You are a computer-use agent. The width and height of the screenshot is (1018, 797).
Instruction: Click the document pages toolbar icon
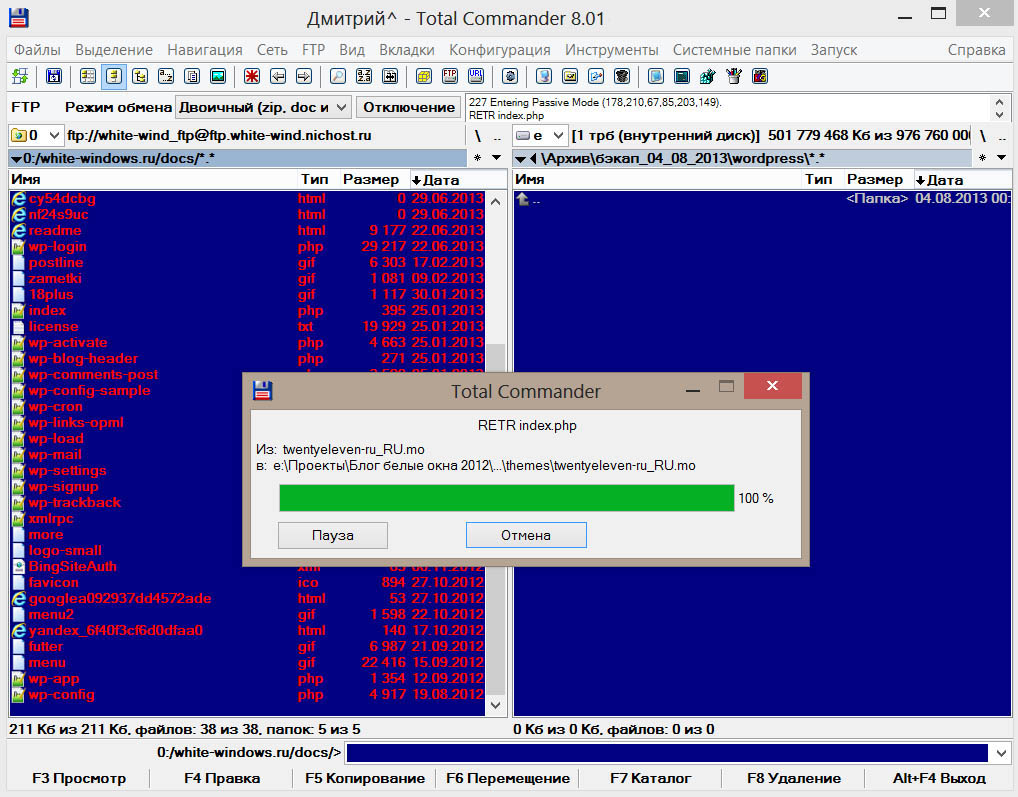coord(192,77)
